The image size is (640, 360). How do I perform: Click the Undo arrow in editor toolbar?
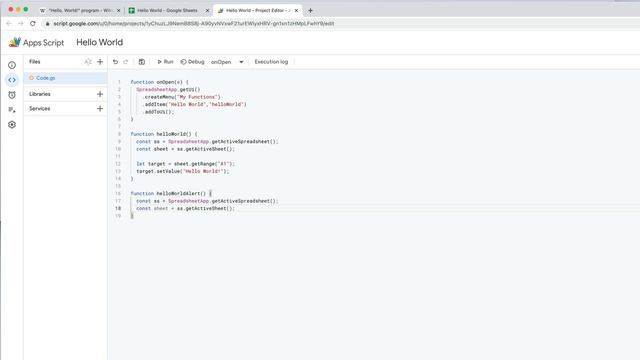(115, 62)
